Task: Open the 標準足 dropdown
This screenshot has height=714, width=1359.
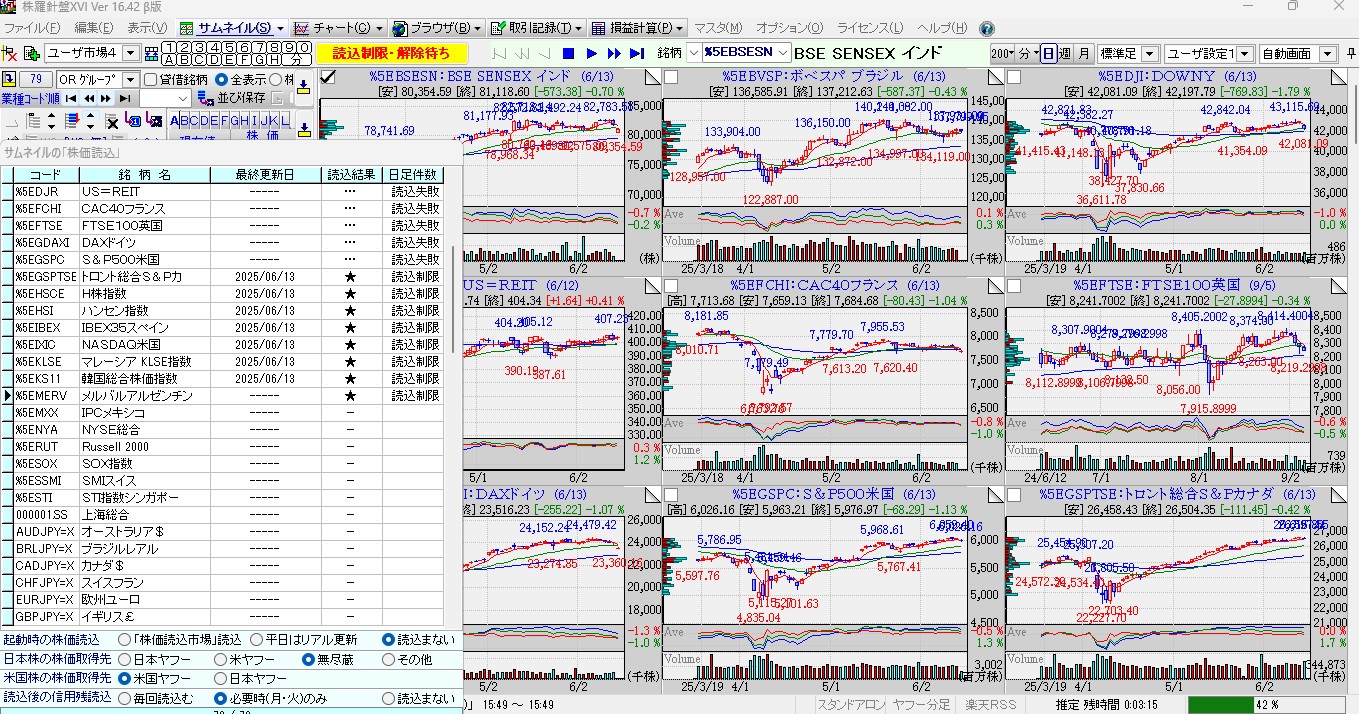Action: tap(1149, 53)
